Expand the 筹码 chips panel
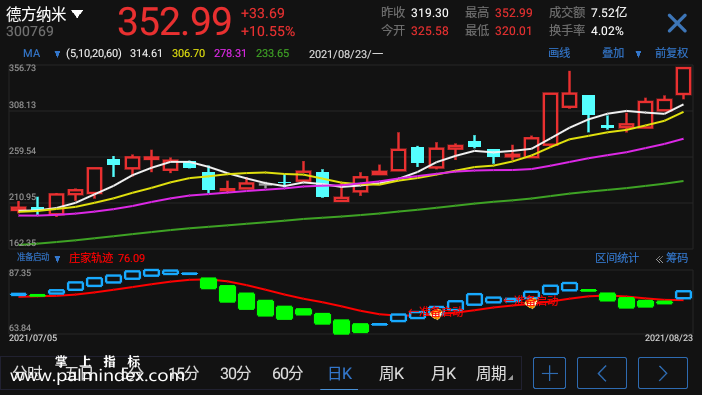The image size is (702, 395). (672, 258)
